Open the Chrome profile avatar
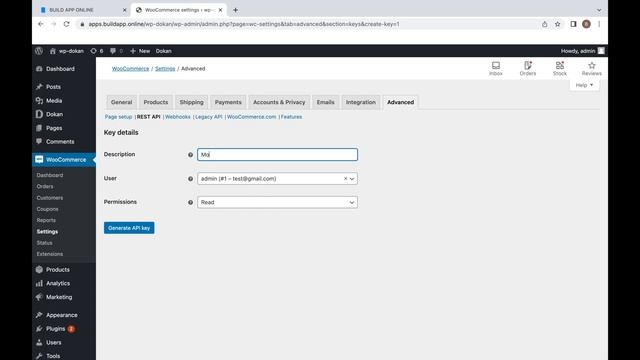 [x=586, y=24]
